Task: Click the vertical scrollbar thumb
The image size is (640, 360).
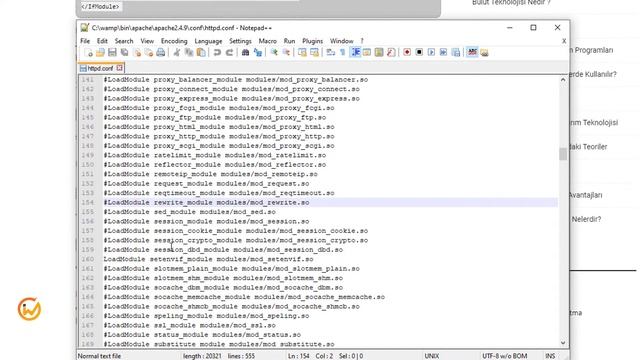Action: [x=563, y=154]
